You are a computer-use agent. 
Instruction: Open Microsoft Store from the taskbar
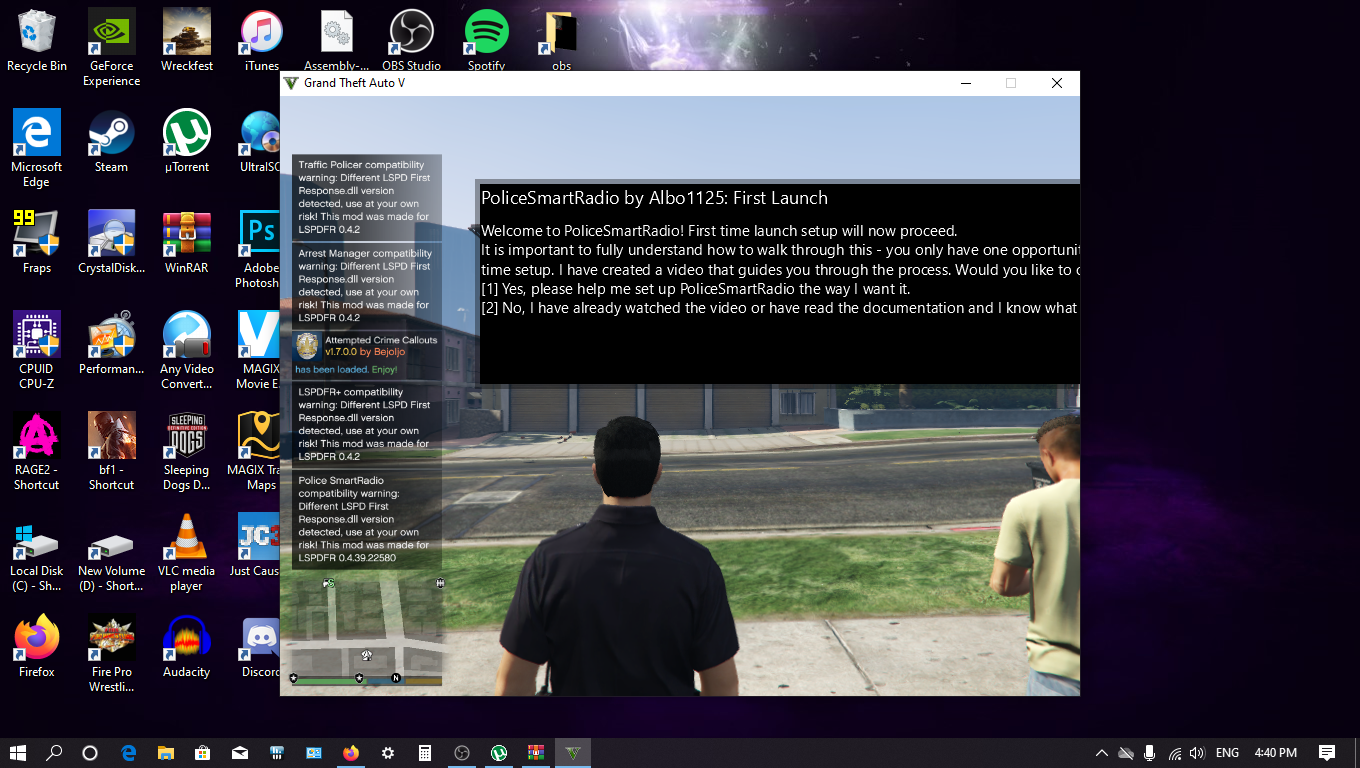point(202,753)
